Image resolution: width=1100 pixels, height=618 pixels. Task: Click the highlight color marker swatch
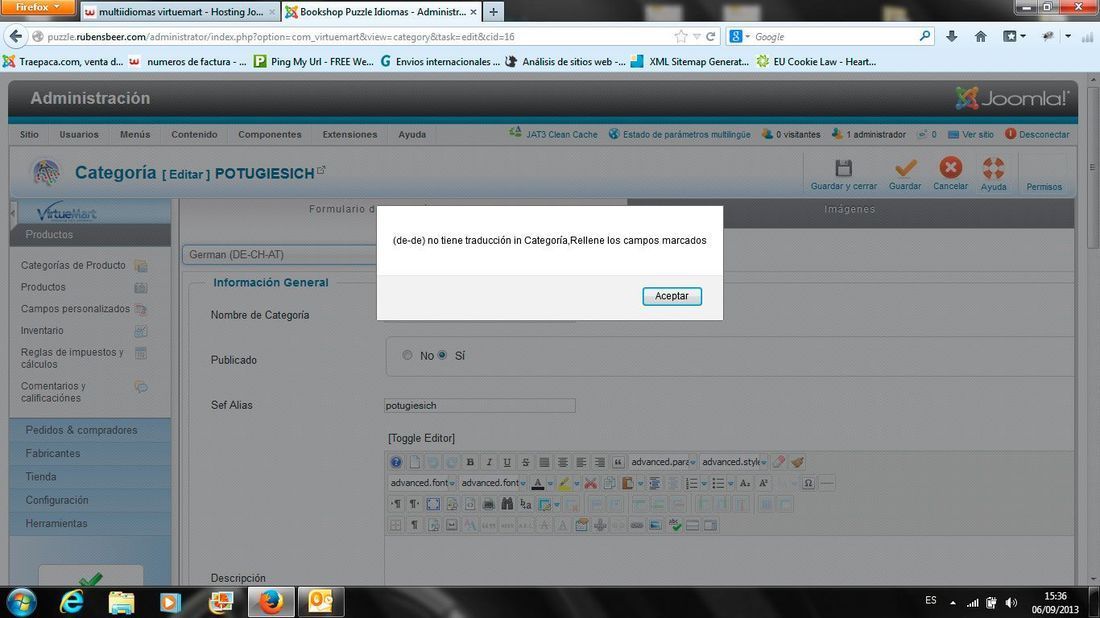(565, 483)
